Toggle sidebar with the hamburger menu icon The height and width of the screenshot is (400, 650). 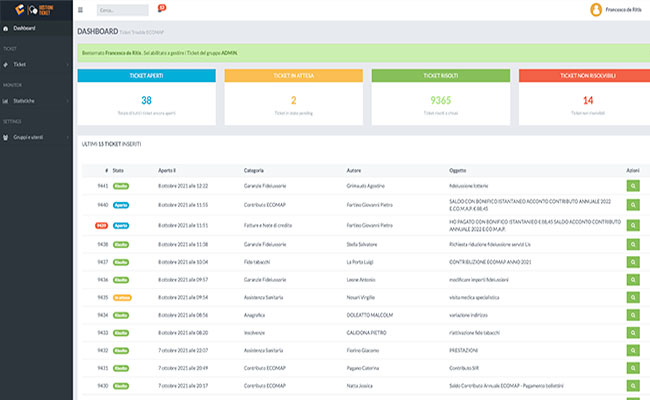(x=80, y=10)
